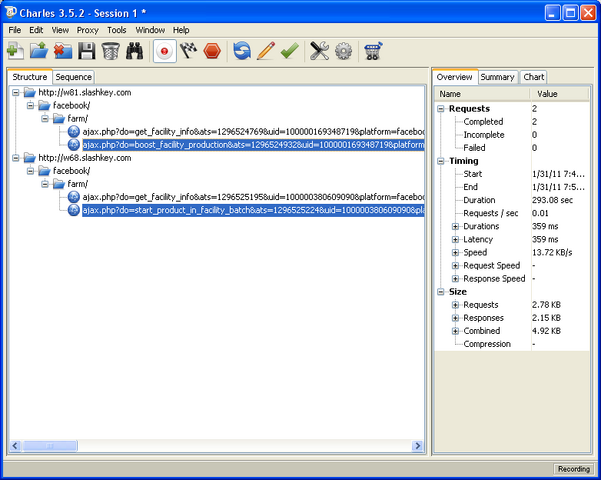Viewport: 601px width, 480px height.
Task: Expand the Speed row
Action: pos(455,252)
